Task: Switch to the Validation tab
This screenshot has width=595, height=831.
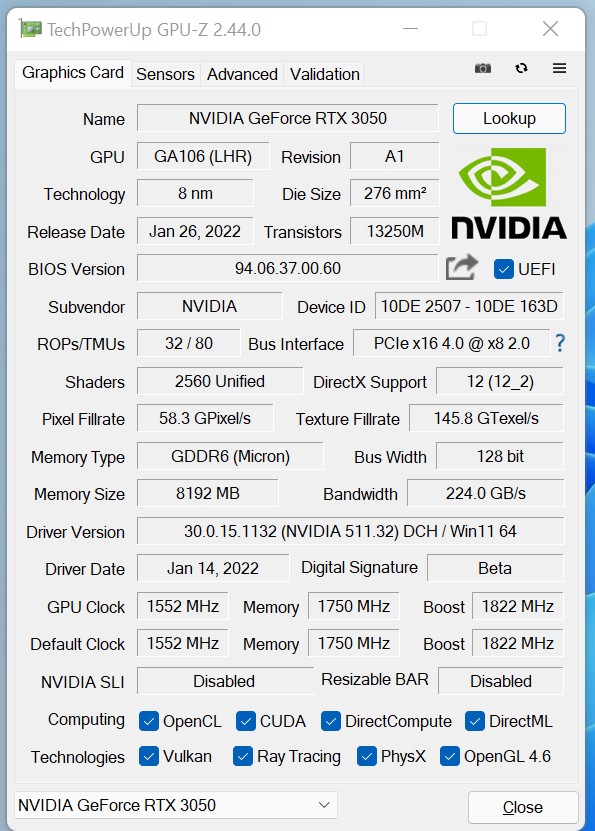Action: [325, 74]
